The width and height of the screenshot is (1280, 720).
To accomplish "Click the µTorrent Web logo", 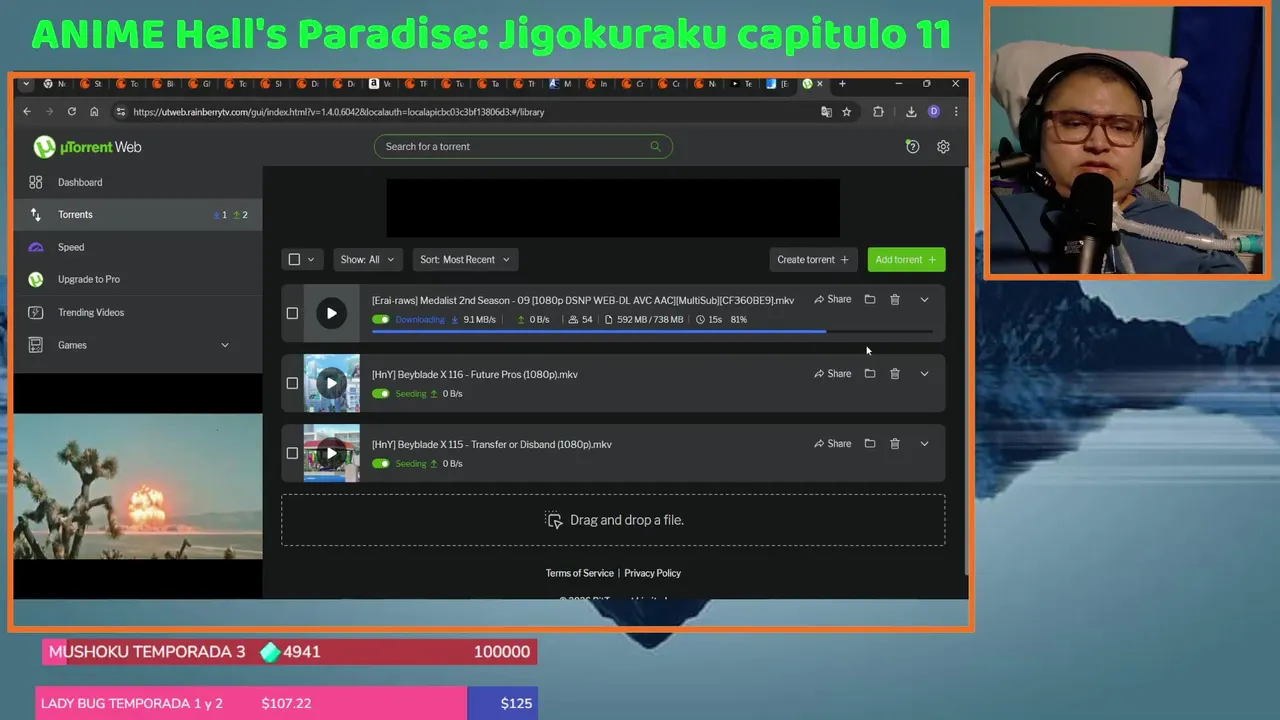I will (87, 147).
